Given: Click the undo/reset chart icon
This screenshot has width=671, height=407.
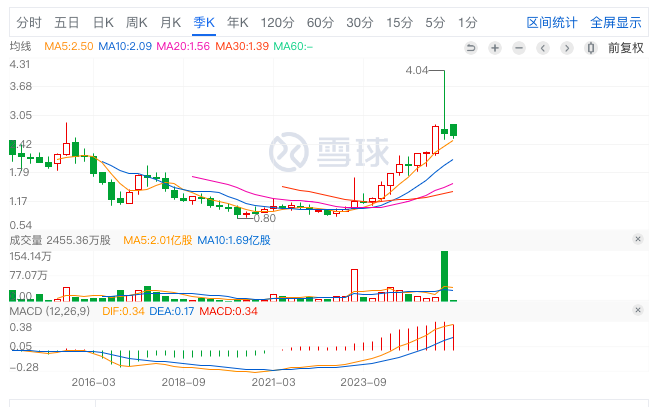Looking at the screenshot, I should [x=471, y=48].
